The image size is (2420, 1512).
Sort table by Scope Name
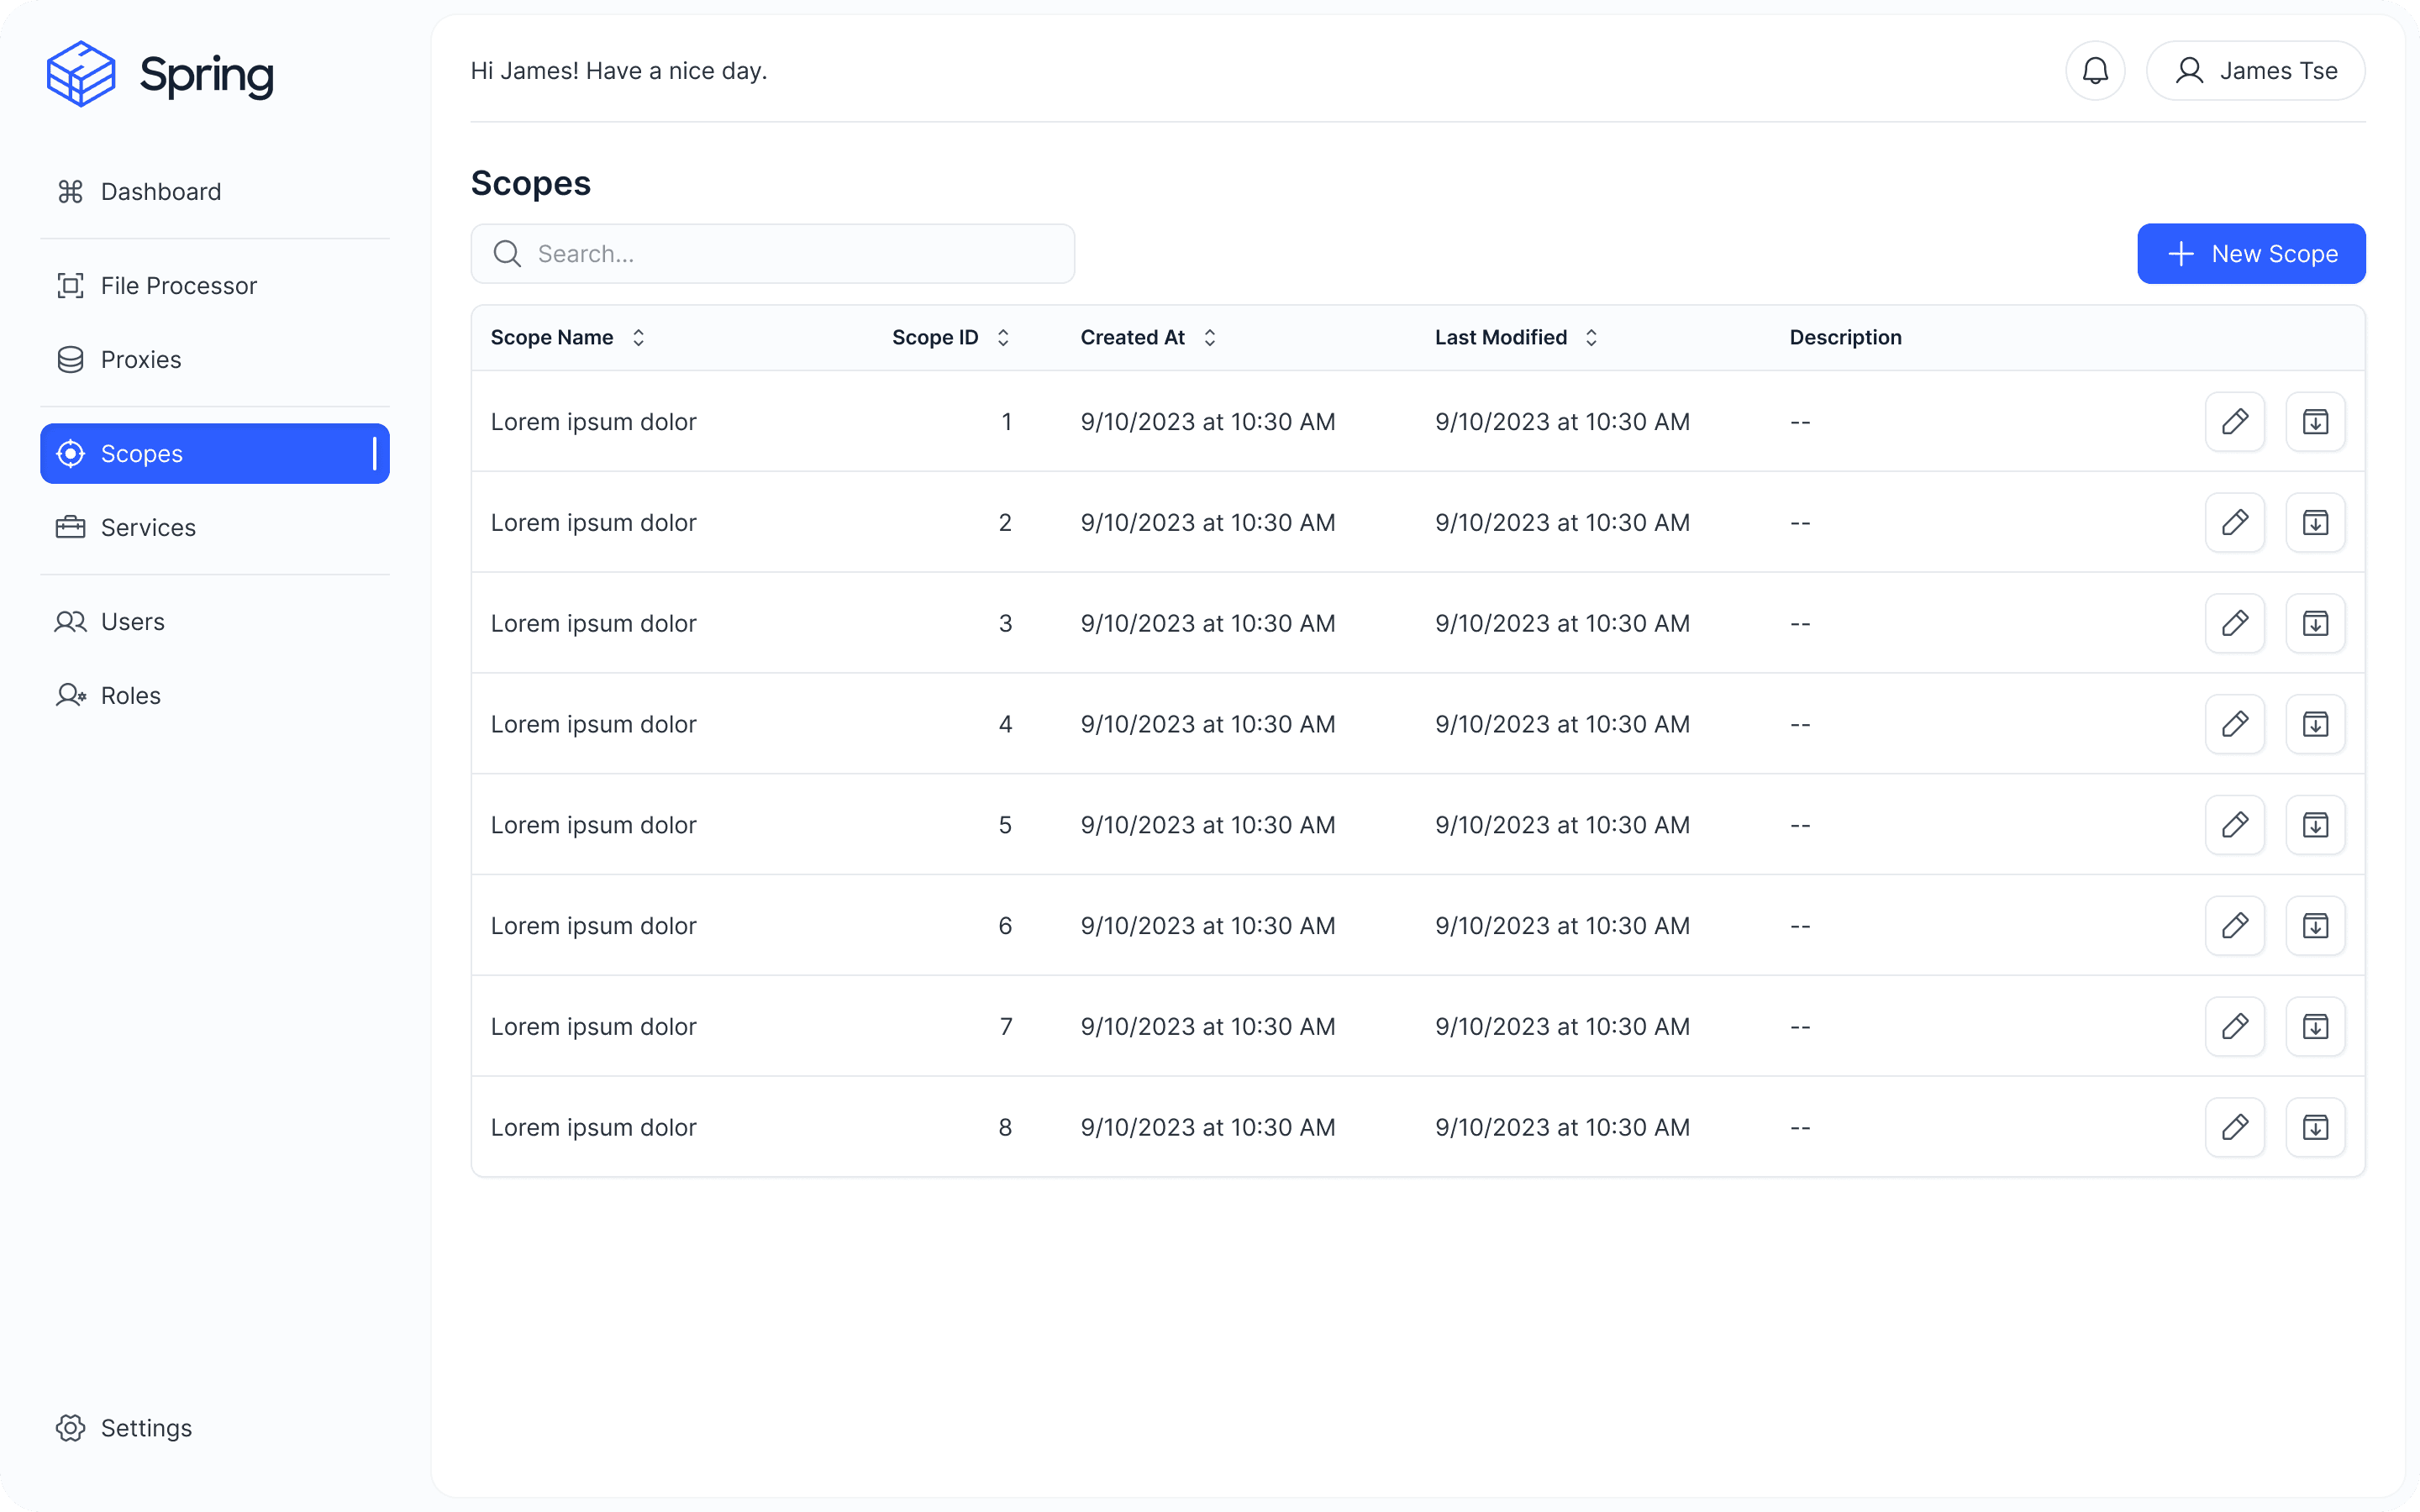click(x=638, y=338)
